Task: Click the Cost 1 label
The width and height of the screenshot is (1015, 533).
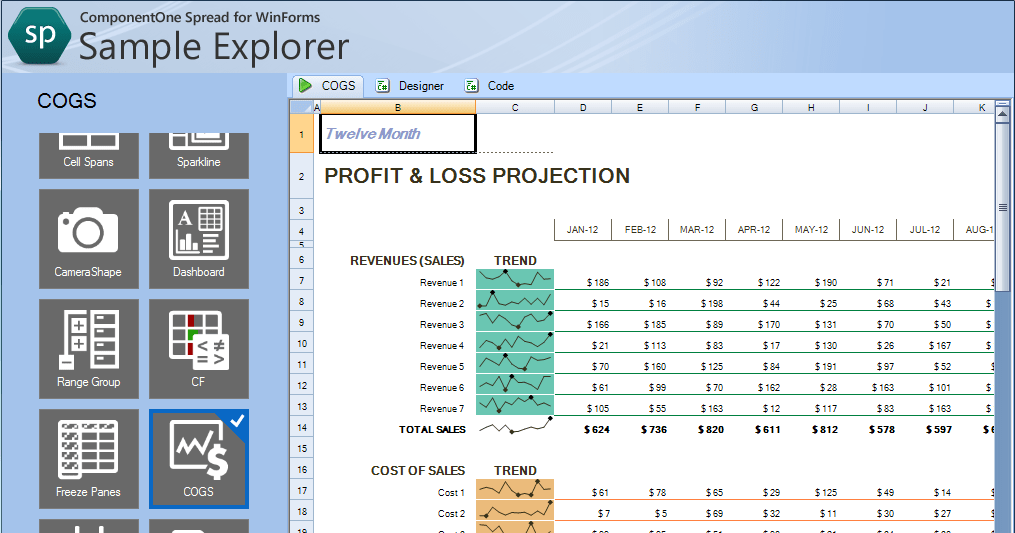Action: click(x=451, y=493)
